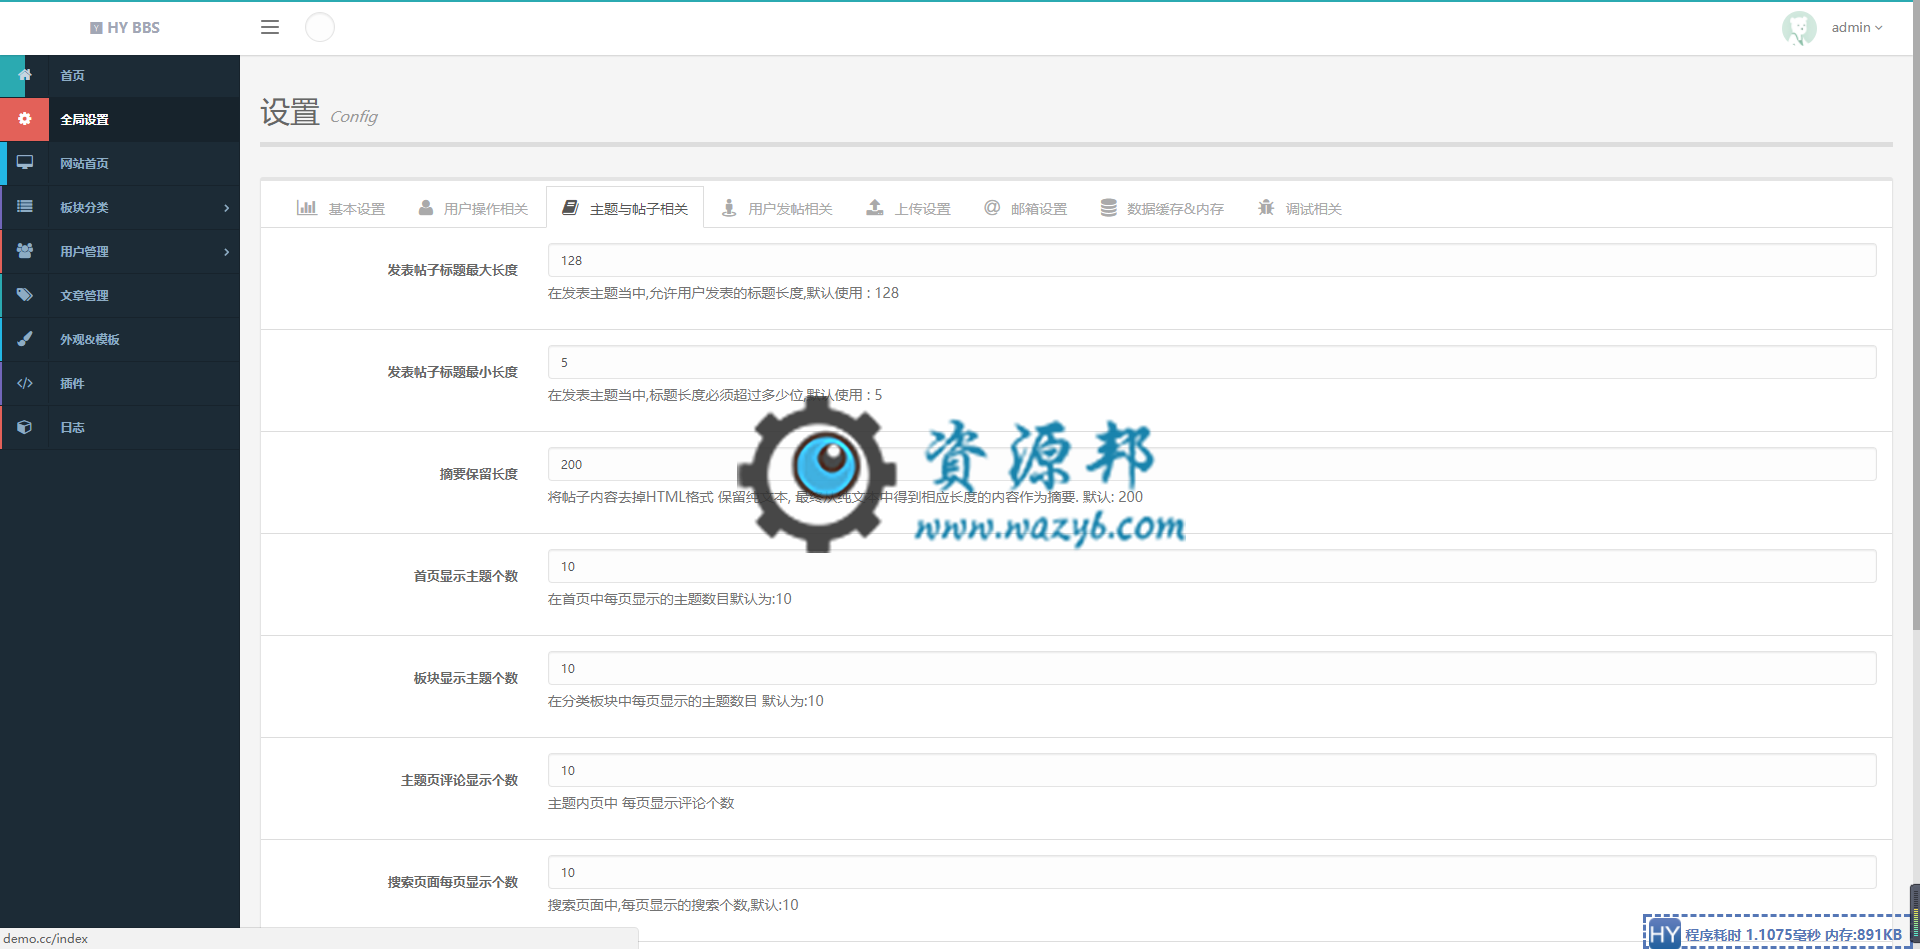Open 首页 in the sidebar
1920x949 pixels.
tap(120, 75)
